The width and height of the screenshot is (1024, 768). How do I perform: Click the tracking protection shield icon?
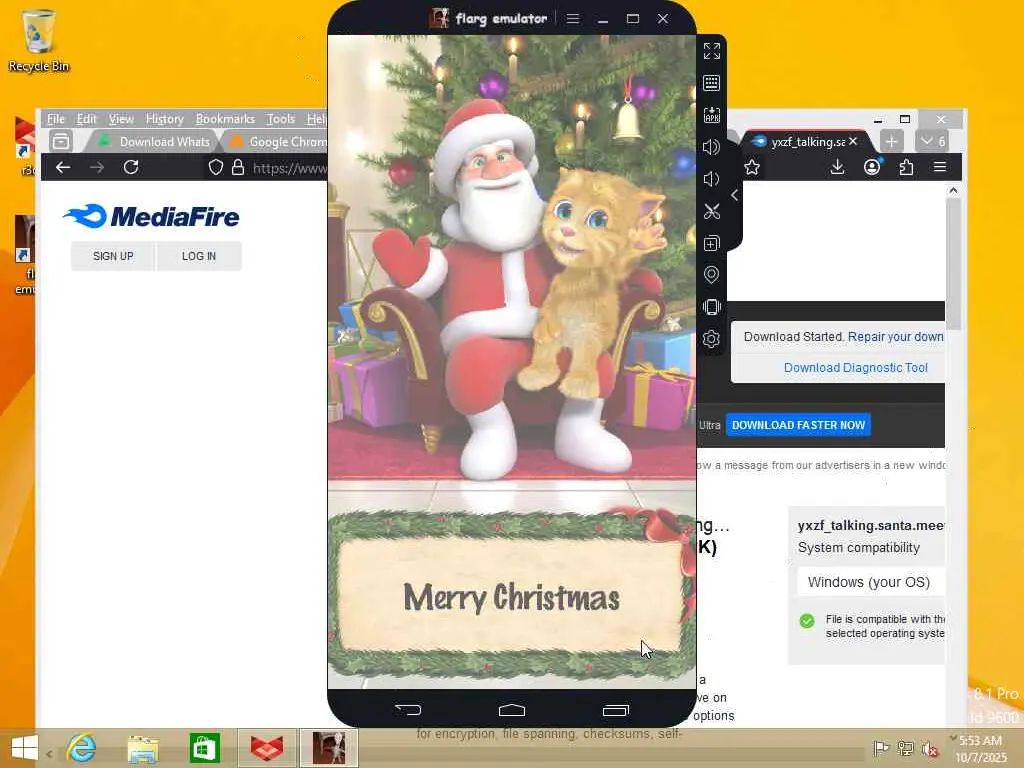point(216,168)
